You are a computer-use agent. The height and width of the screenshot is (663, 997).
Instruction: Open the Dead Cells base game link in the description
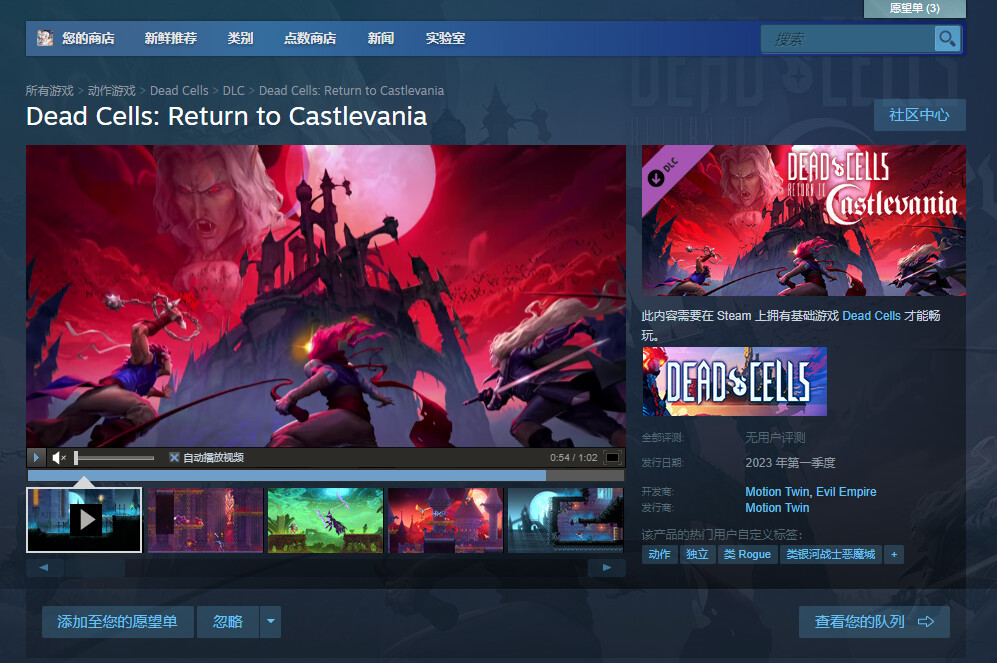[871, 315]
